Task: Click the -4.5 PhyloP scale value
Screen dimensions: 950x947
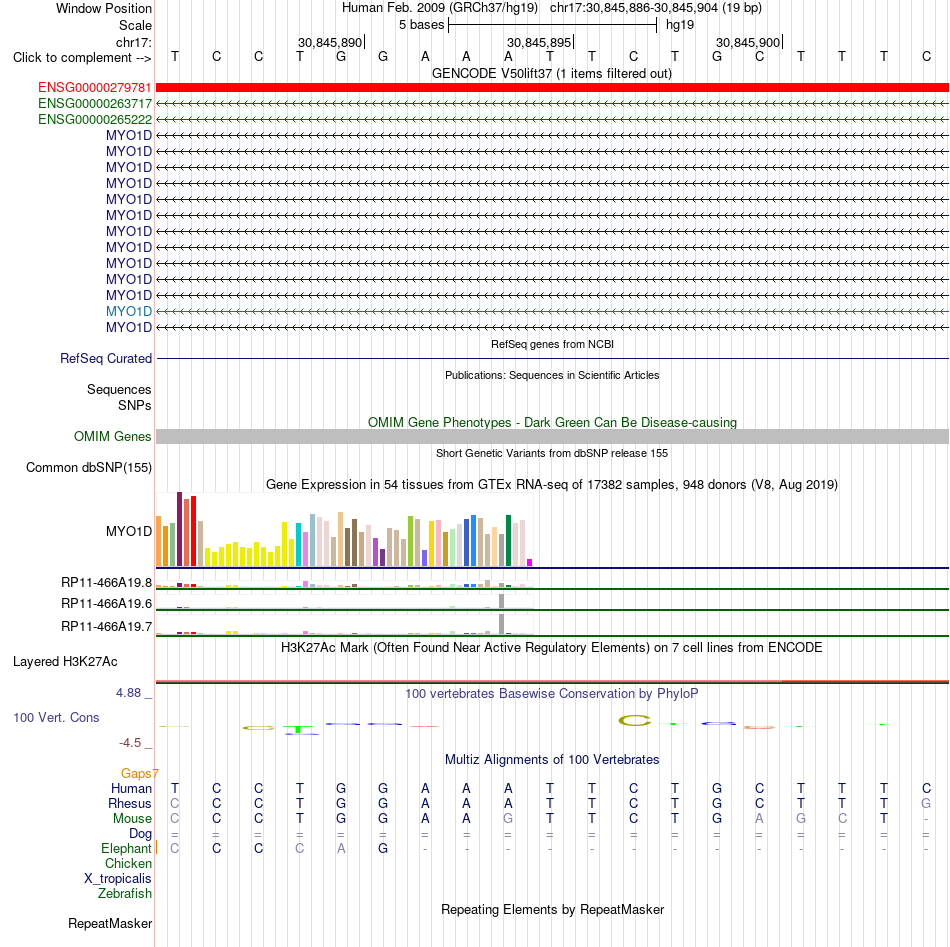Action: pyautogui.click(x=130, y=743)
